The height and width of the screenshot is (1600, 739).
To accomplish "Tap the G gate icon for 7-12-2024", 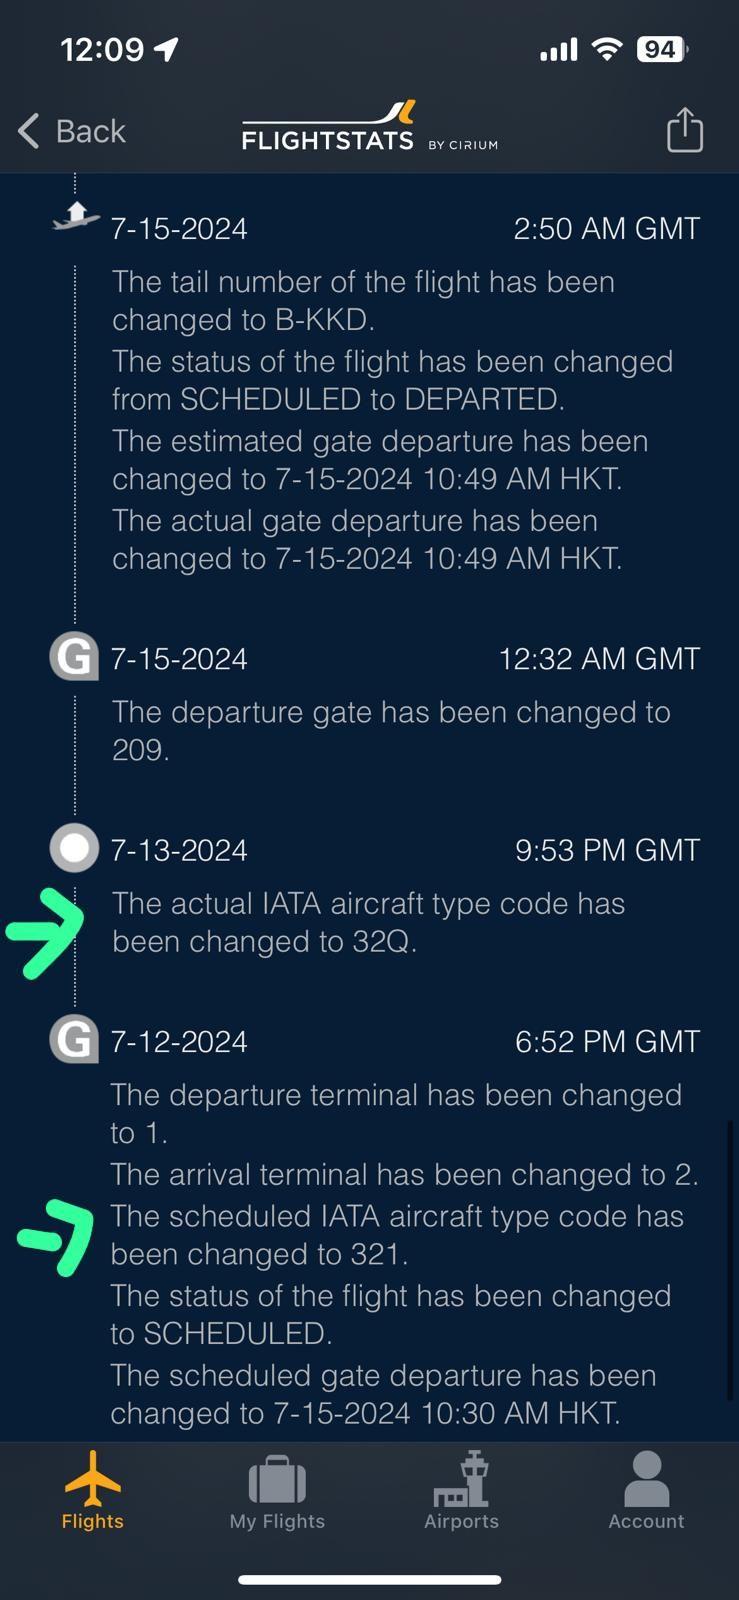I will click(74, 1040).
